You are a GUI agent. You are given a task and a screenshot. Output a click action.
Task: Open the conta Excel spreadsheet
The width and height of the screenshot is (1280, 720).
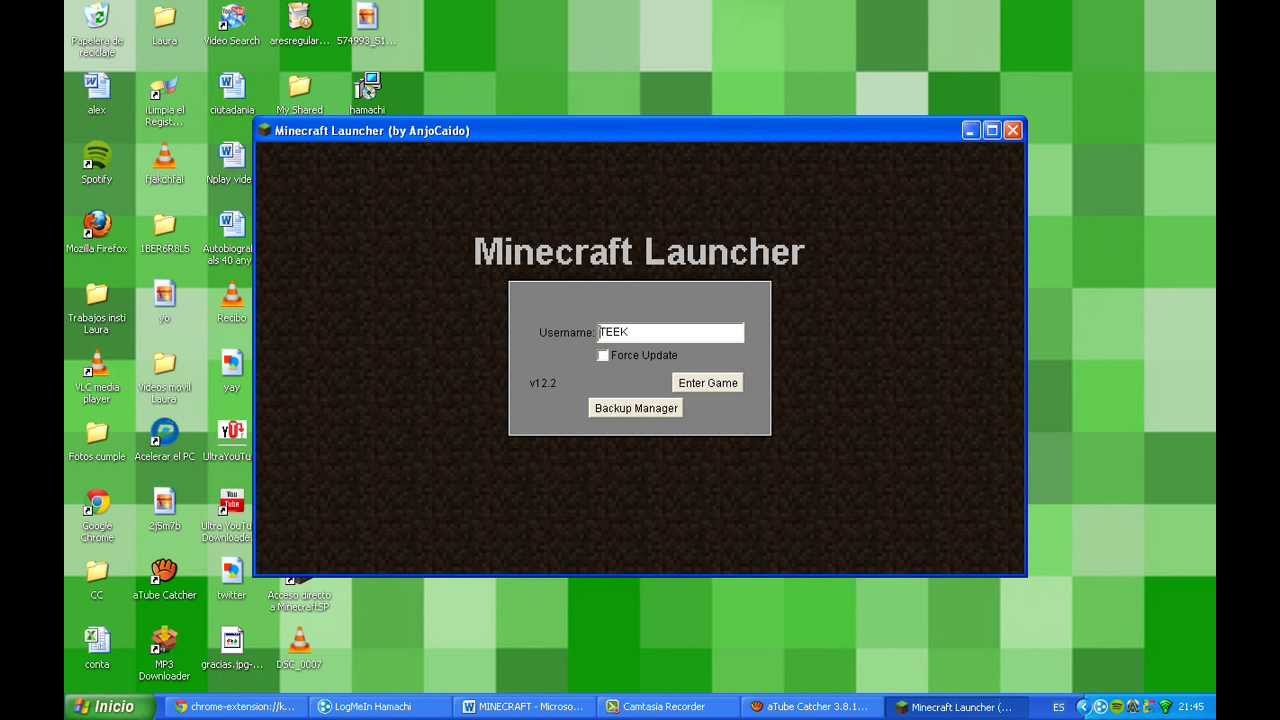pos(97,648)
